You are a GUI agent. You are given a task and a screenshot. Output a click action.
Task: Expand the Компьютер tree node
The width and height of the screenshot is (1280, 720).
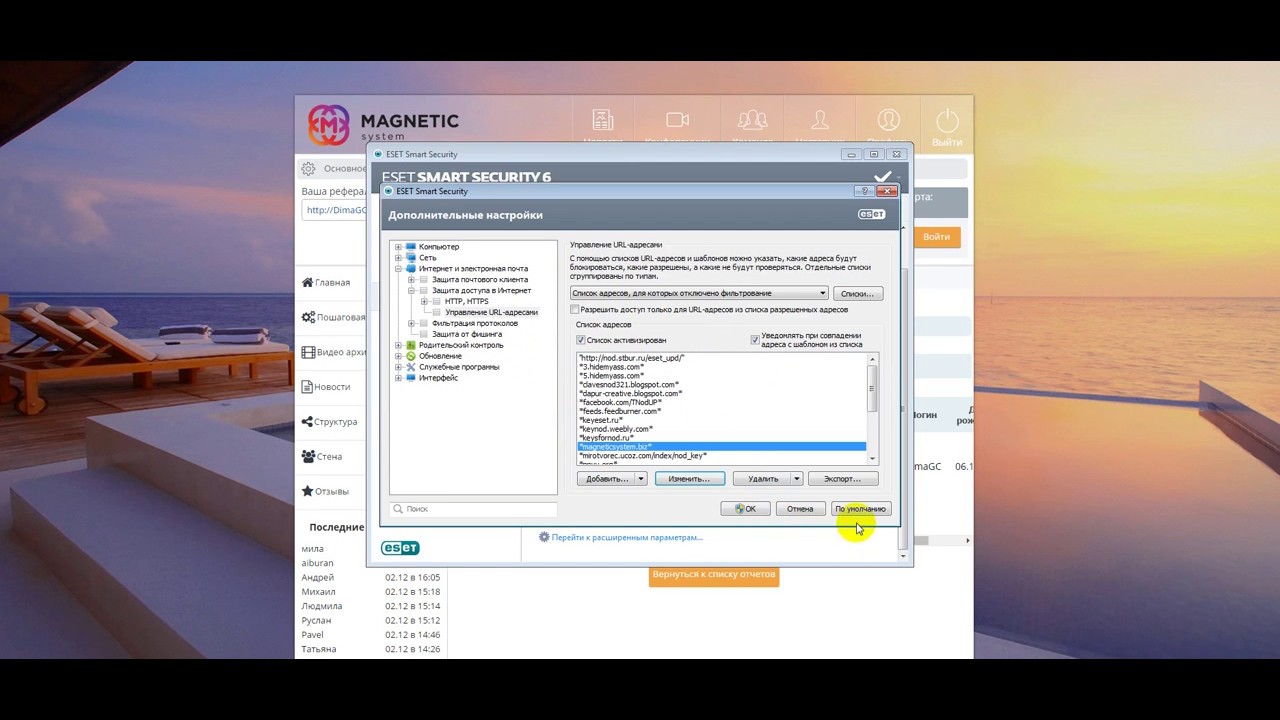tap(398, 247)
